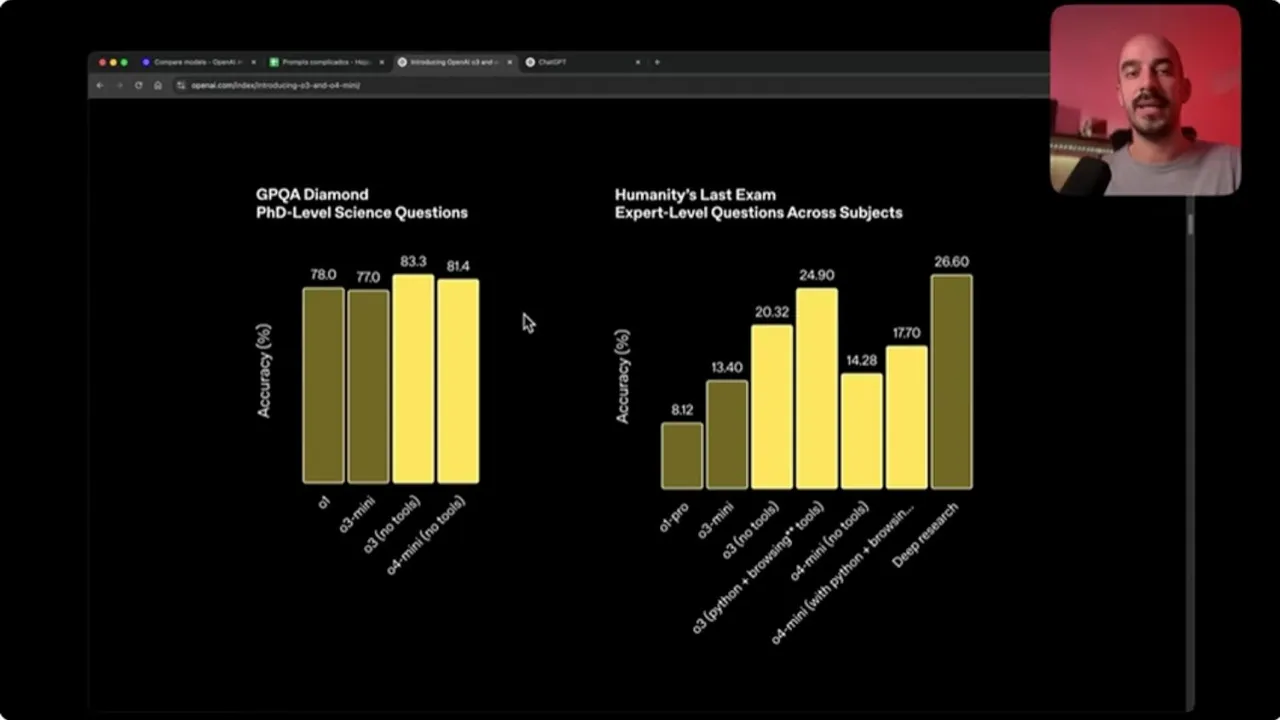Image resolution: width=1280 pixels, height=720 pixels.
Task: Close the Compare models tab
Action: (x=253, y=62)
